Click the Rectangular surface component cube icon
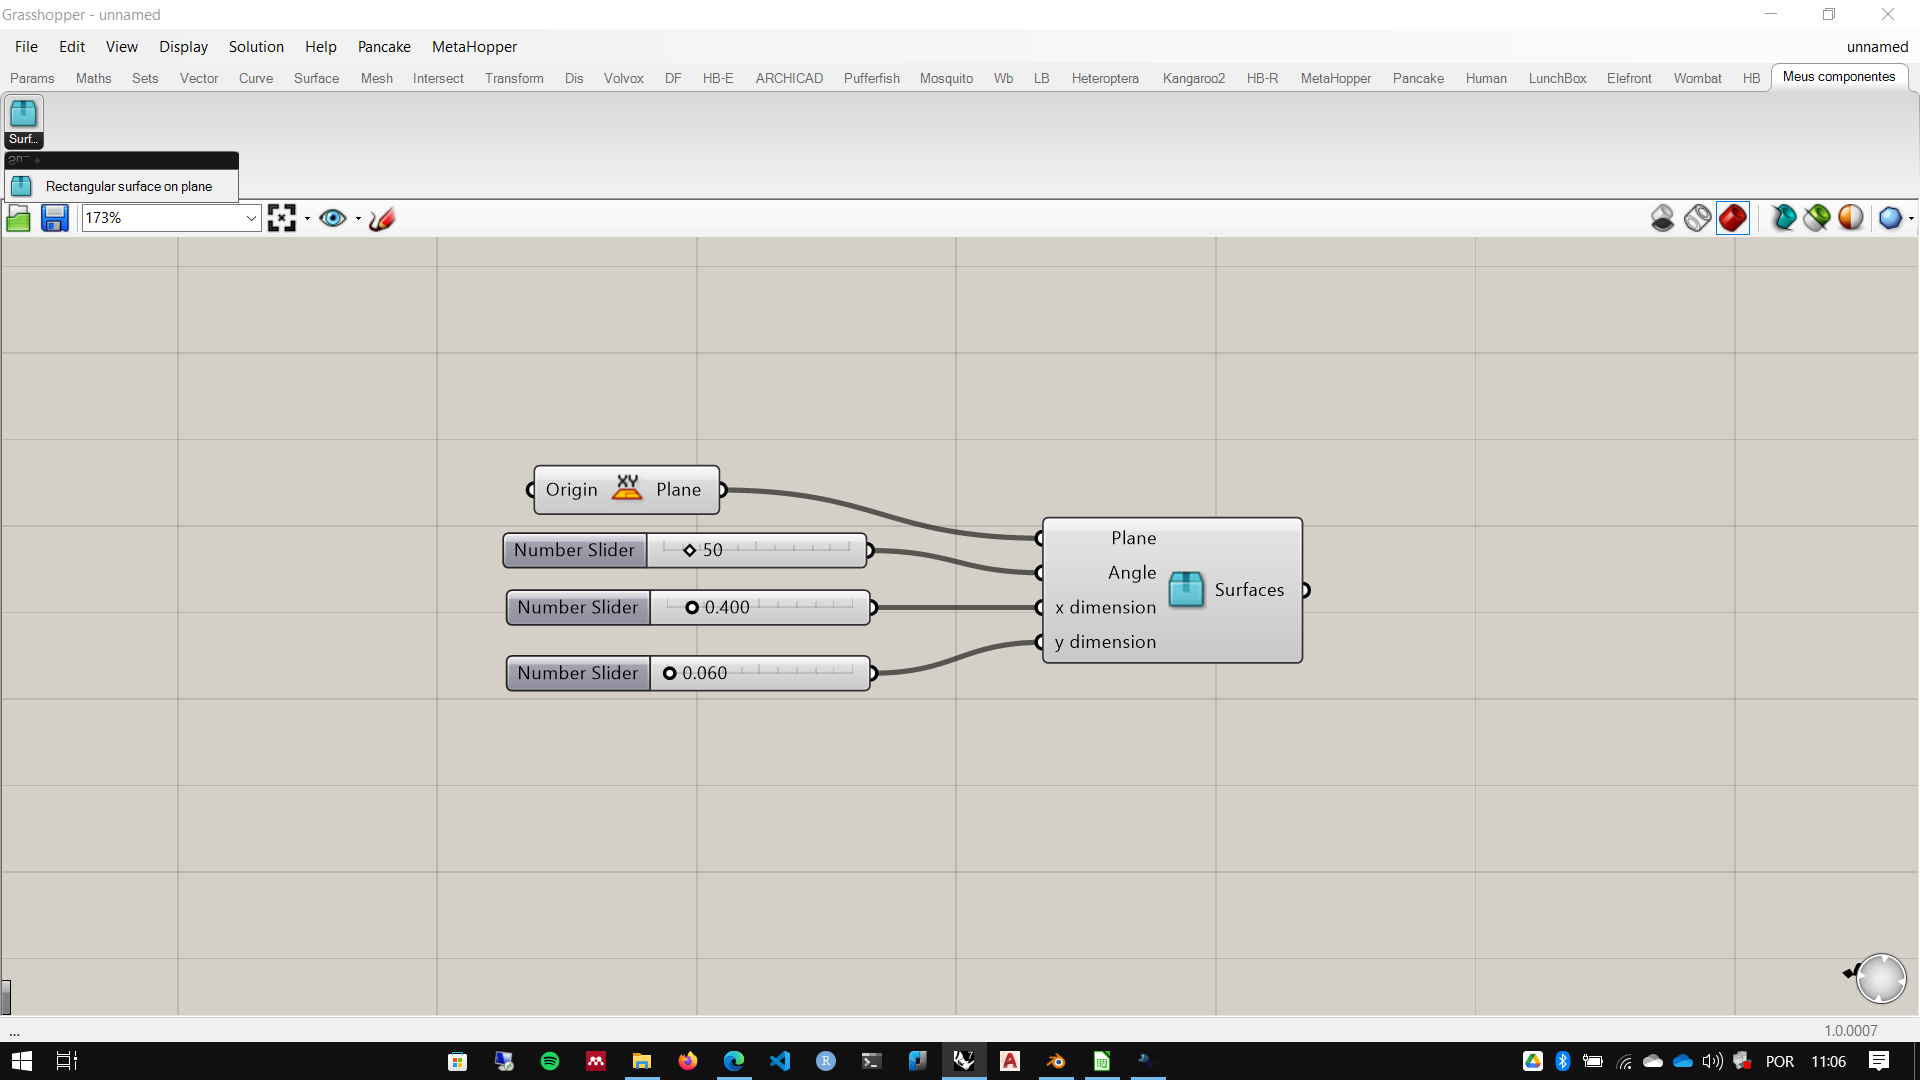Image resolution: width=1920 pixels, height=1080 pixels. [1186, 589]
